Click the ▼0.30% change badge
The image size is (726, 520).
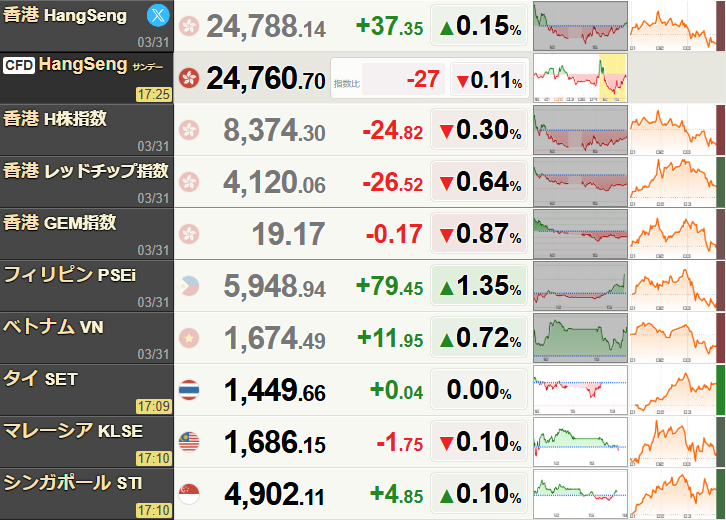tap(479, 129)
